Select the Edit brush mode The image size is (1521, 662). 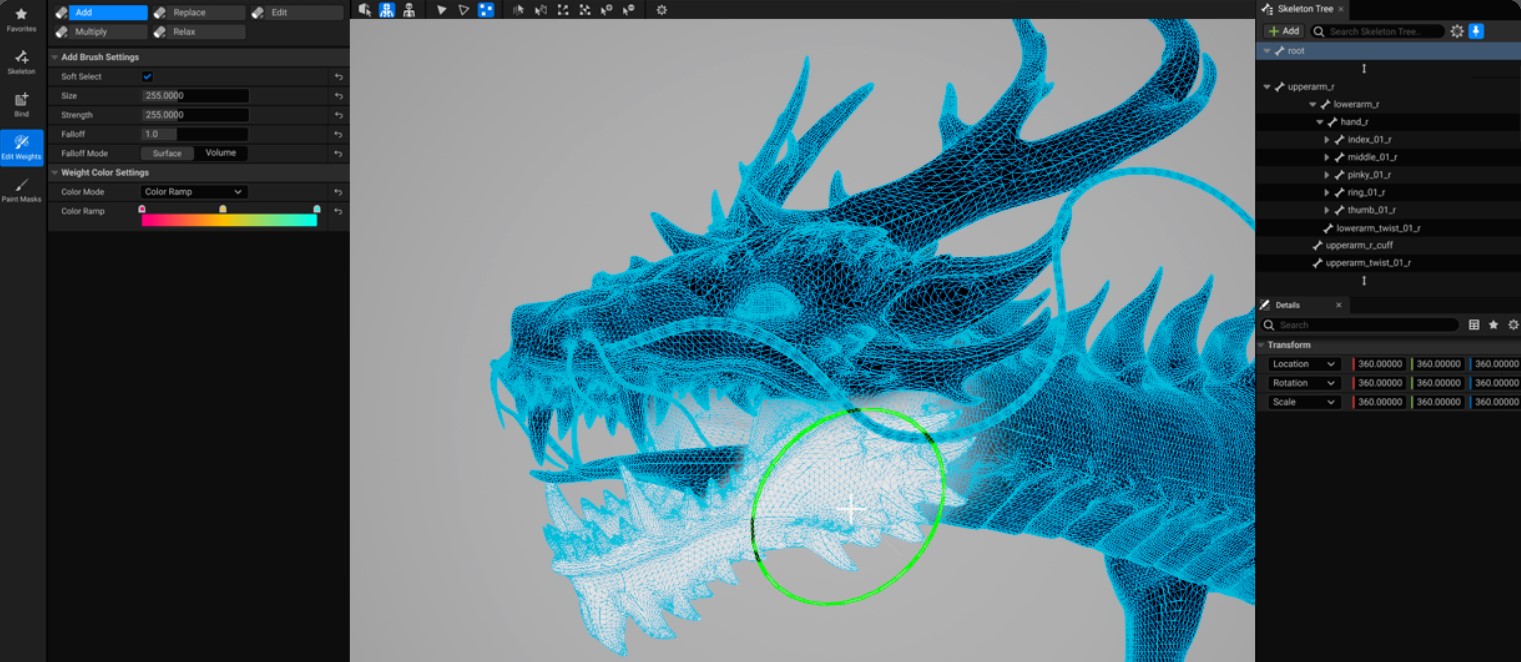point(296,13)
